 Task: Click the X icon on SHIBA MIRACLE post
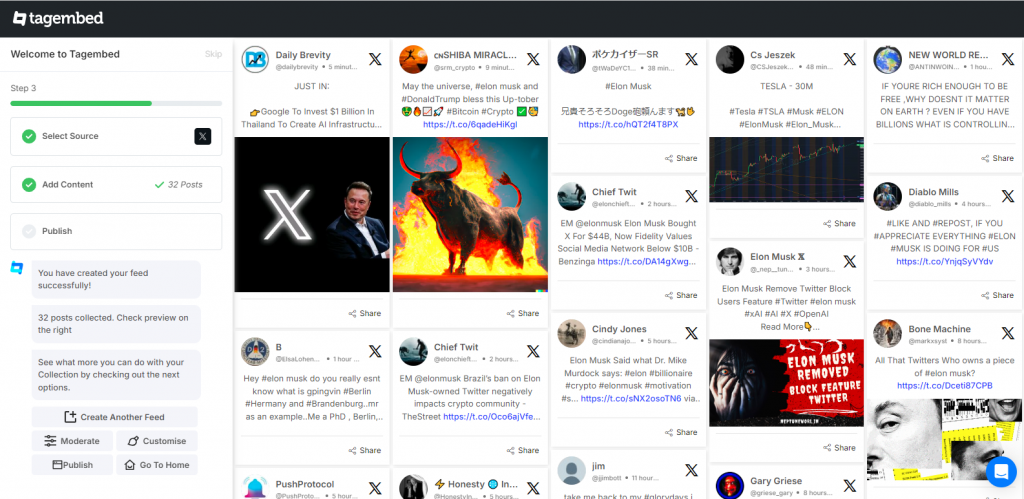533,59
